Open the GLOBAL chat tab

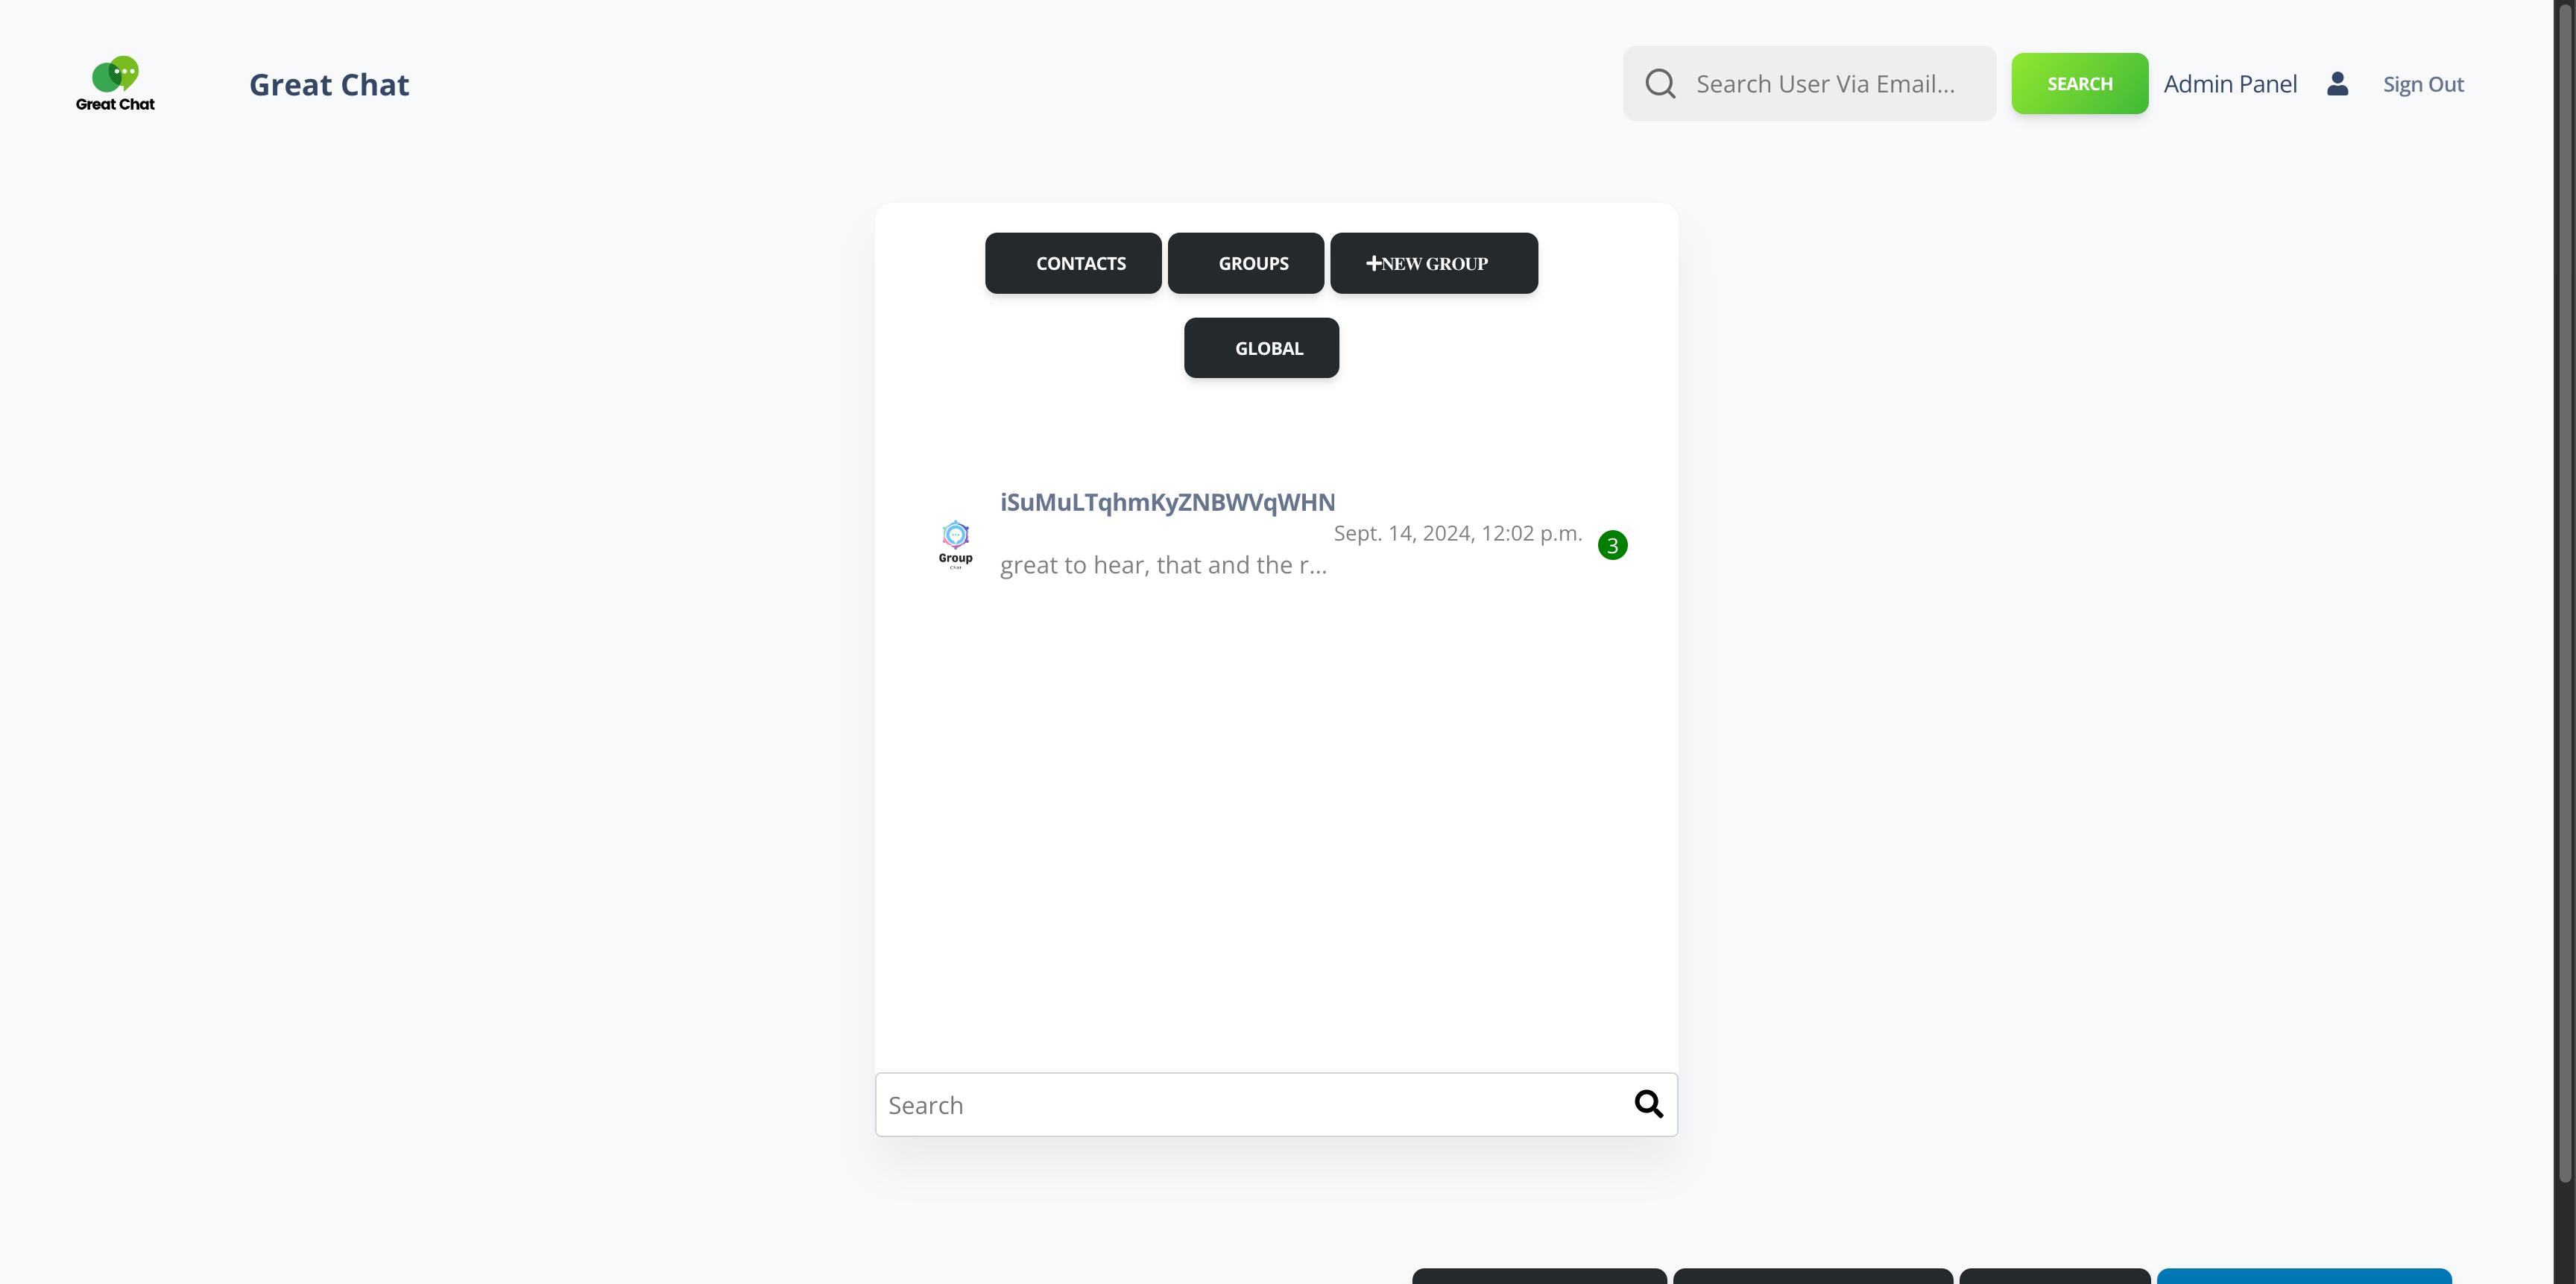1261,348
